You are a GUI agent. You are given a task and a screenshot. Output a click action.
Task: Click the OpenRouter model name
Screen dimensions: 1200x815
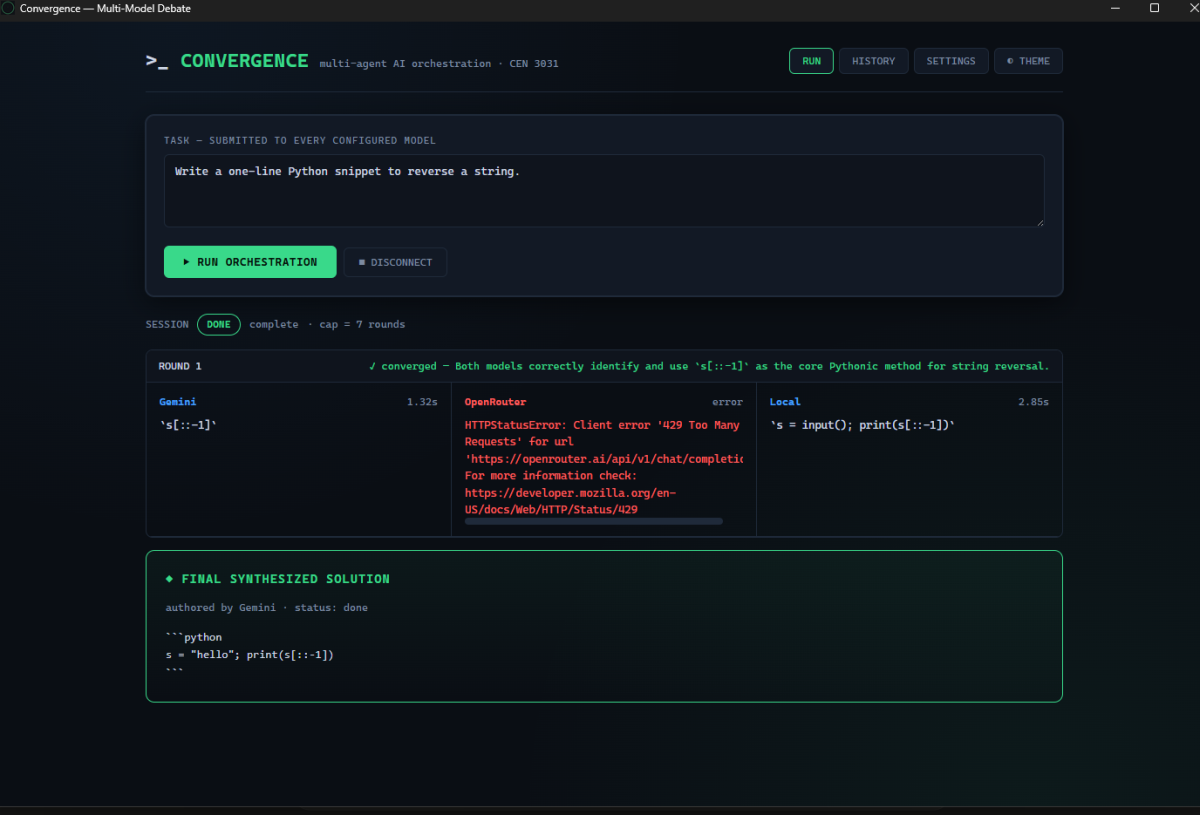tap(495, 402)
